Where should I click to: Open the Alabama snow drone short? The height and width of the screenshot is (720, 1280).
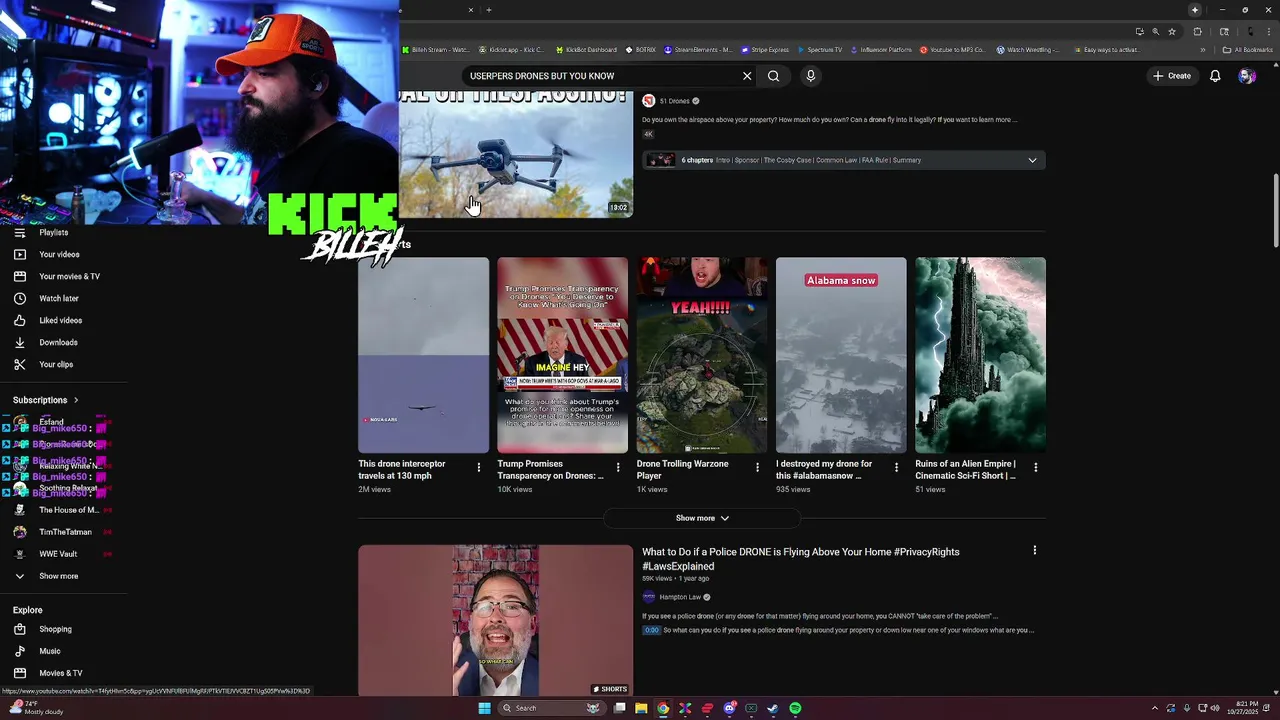[841, 355]
